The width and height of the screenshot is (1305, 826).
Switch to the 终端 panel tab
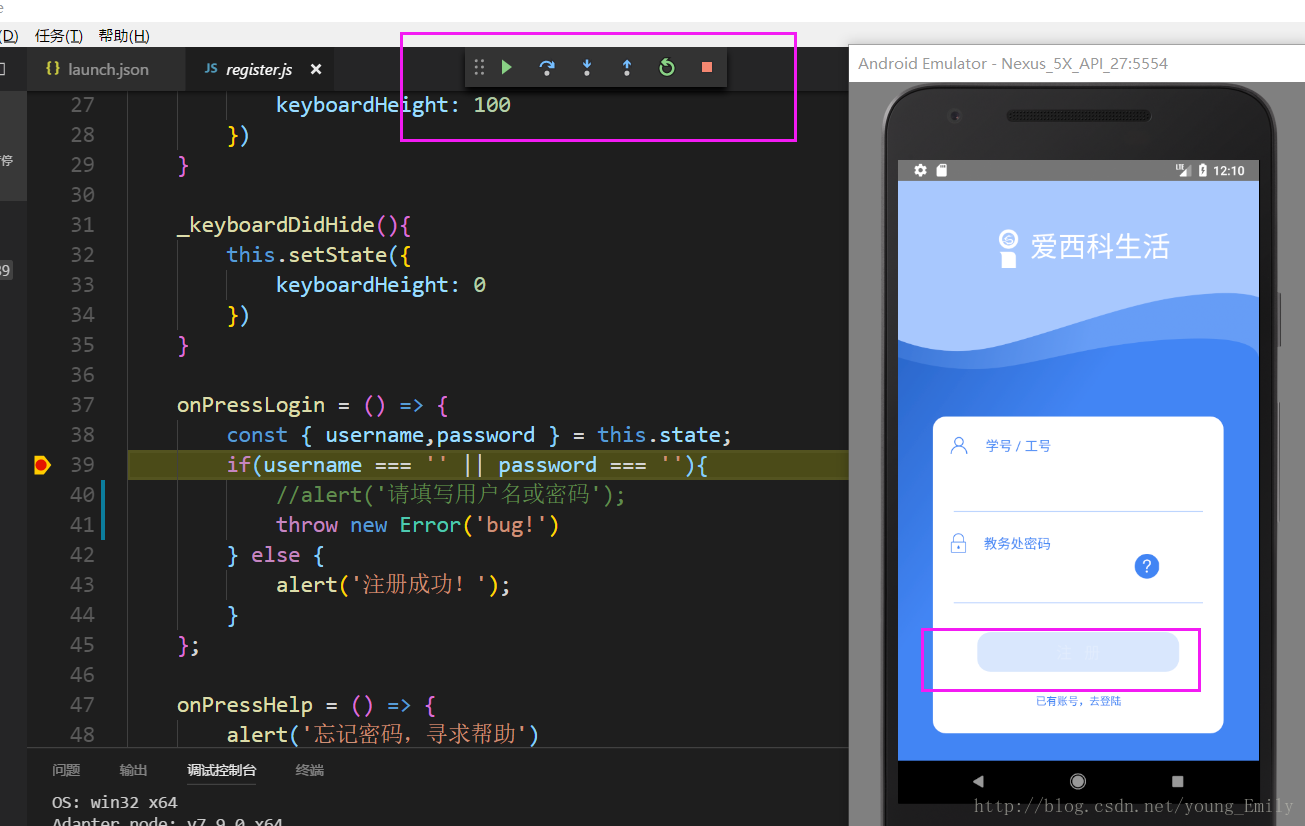pos(309,770)
